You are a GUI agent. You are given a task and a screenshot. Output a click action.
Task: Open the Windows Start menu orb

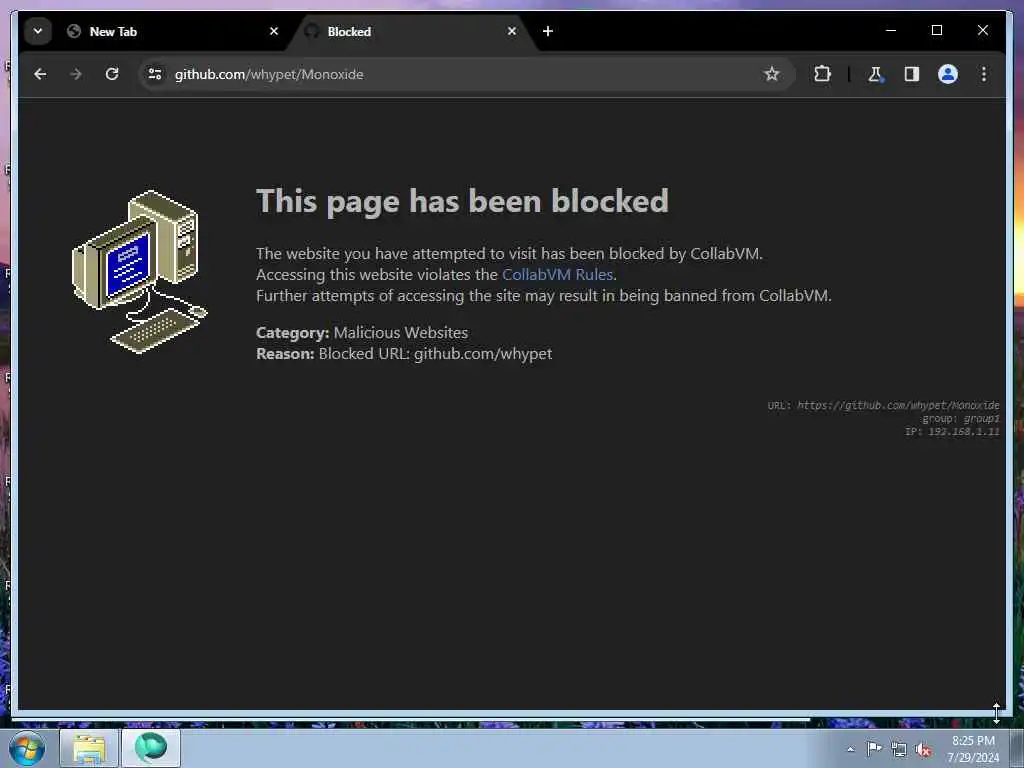[x=26, y=748]
